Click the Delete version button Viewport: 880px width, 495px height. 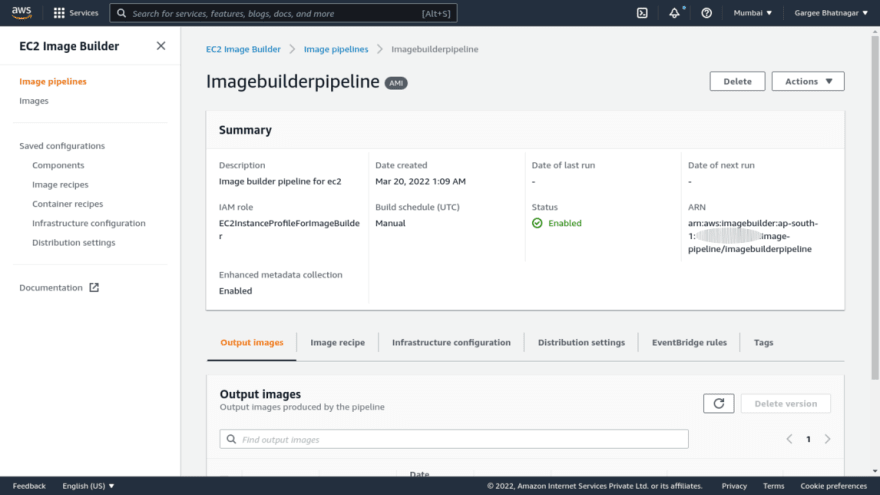786,404
